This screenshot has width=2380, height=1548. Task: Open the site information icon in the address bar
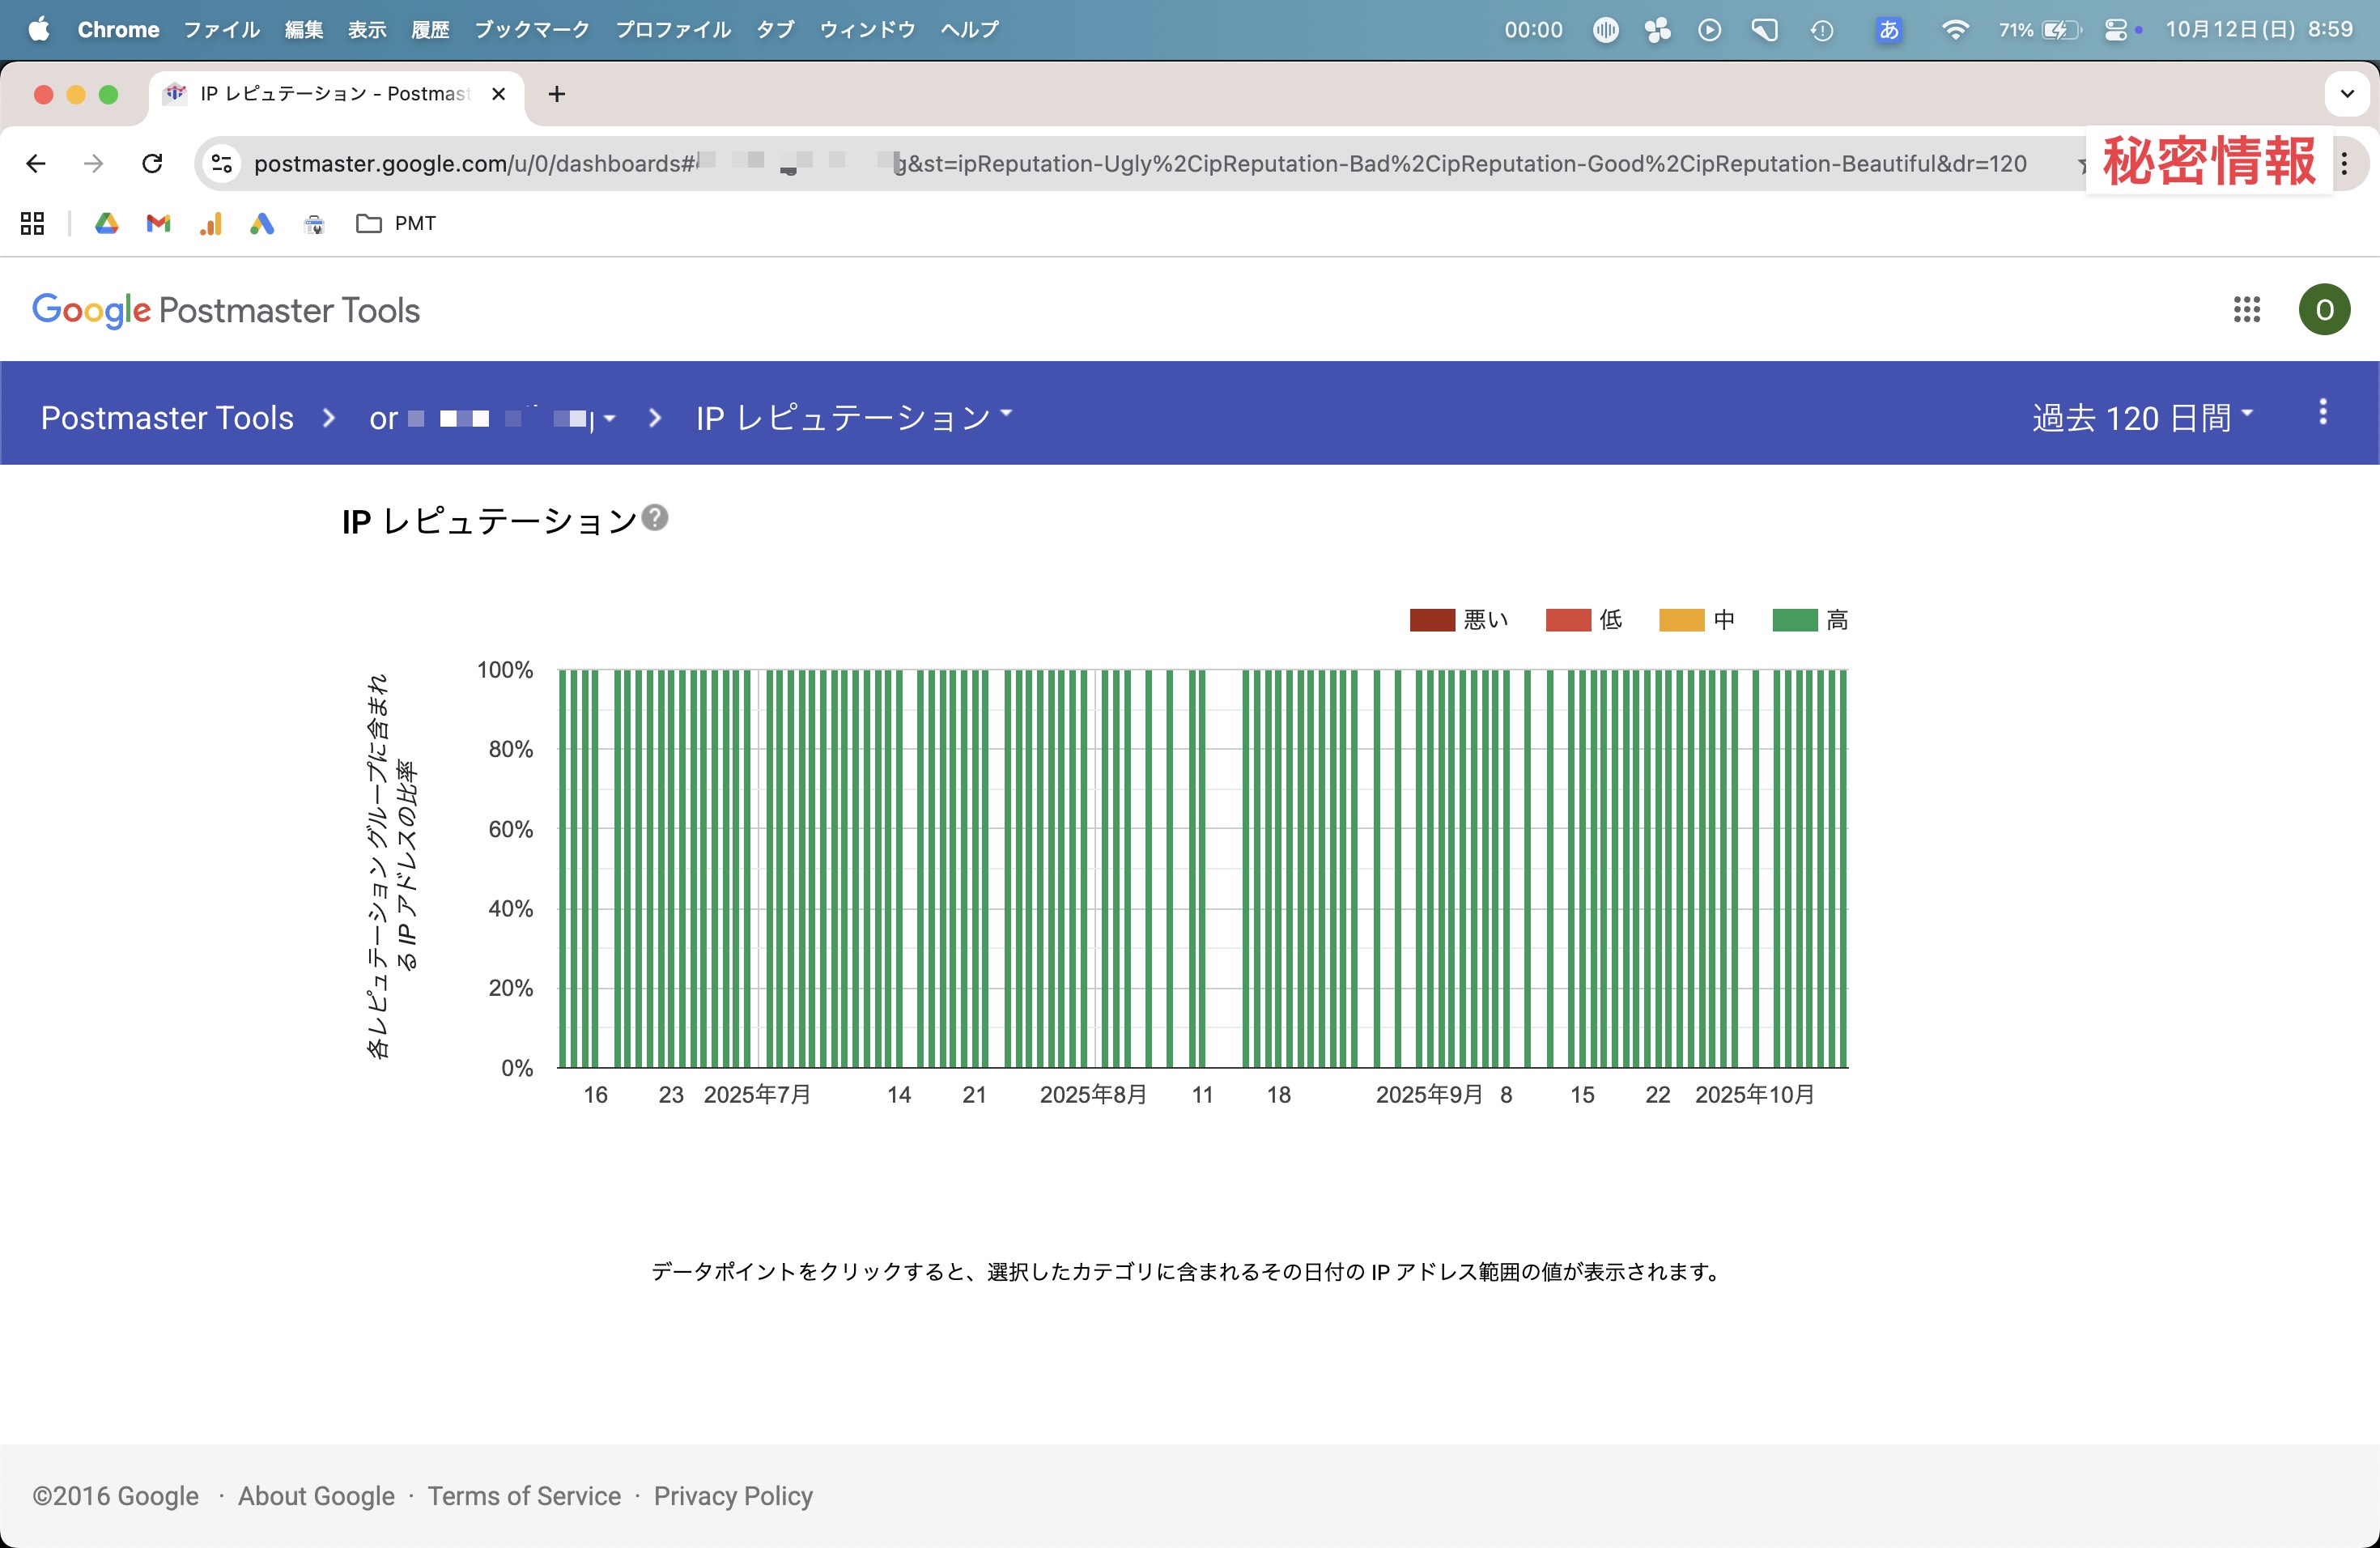pyautogui.click(x=222, y=163)
